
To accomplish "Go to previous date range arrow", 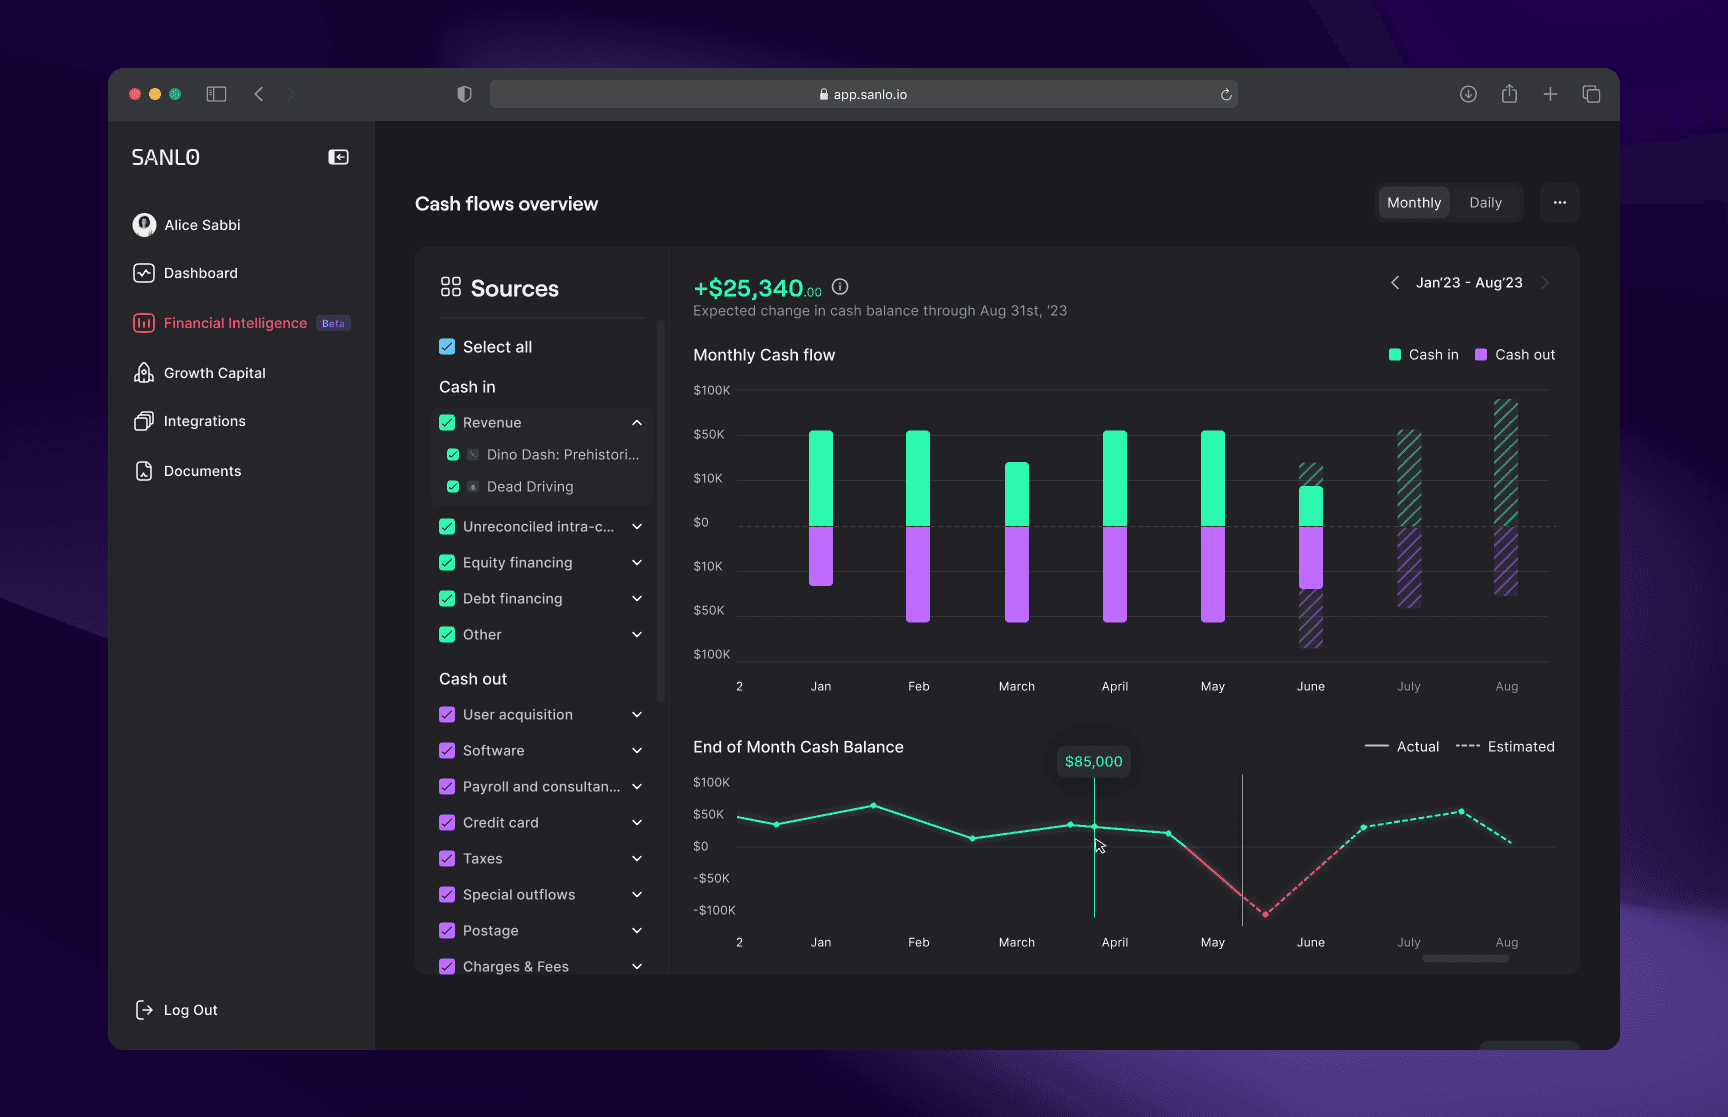I will click(1395, 283).
